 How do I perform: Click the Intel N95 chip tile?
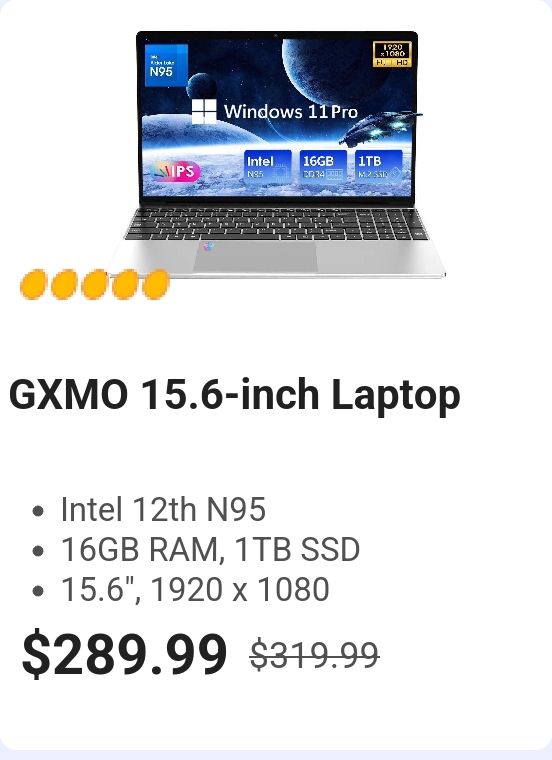[268, 166]
